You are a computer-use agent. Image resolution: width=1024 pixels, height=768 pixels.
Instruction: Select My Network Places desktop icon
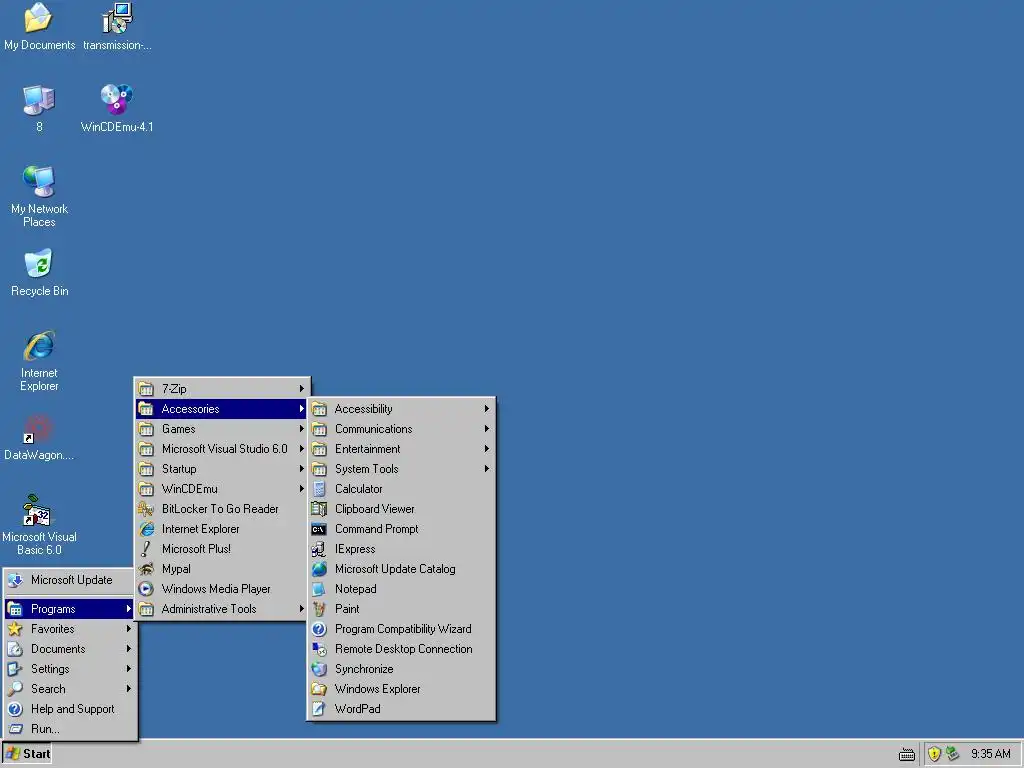[39, 196]
